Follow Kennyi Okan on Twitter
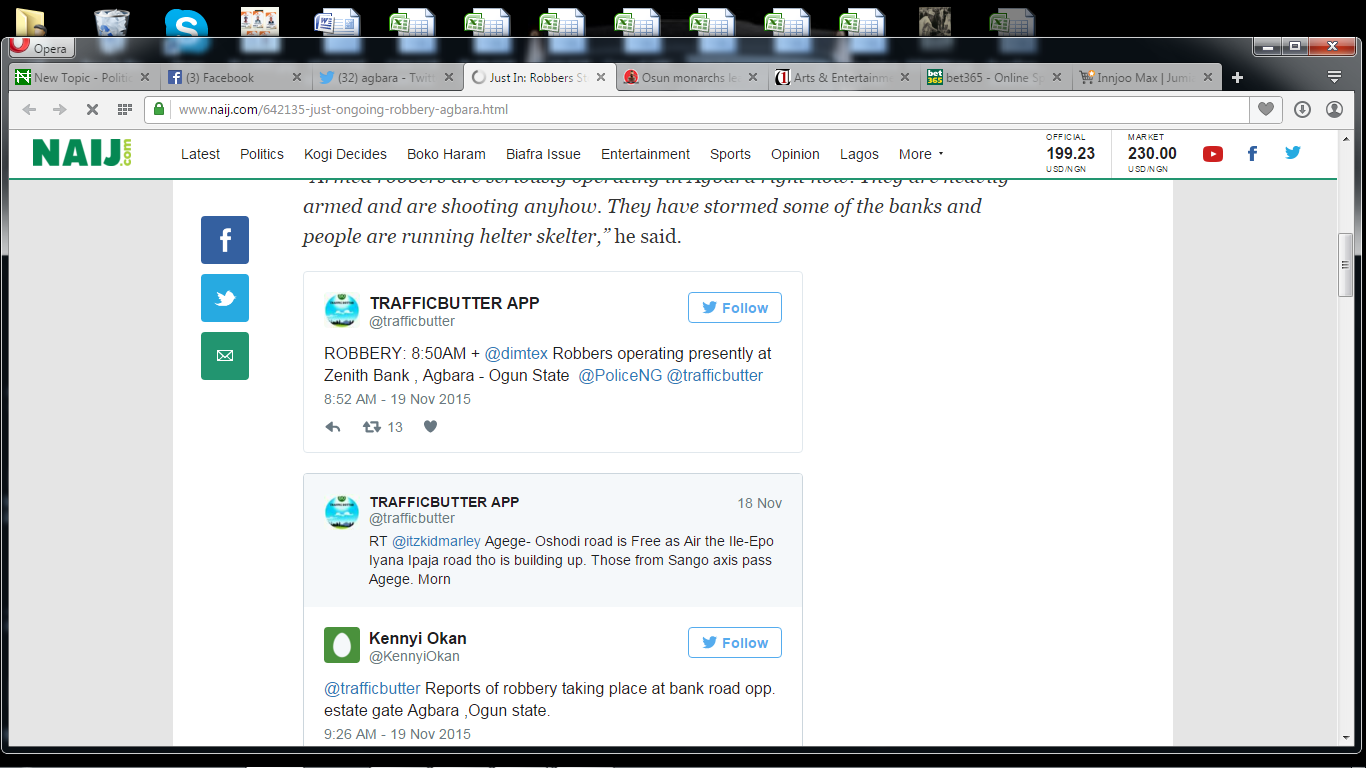The height and width of the screenshot is (768, 1366). (735, 643)
